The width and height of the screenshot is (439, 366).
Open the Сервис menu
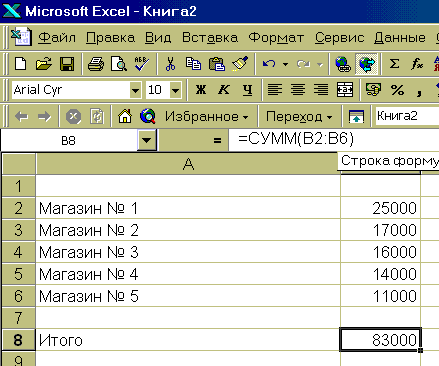coord(339,38)
